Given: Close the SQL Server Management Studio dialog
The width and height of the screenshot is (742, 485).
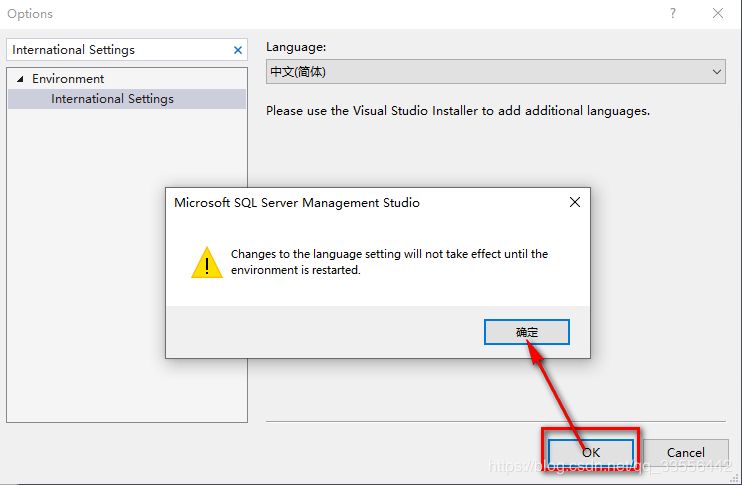Looking at the screenshot, I should tap(574, 203).
